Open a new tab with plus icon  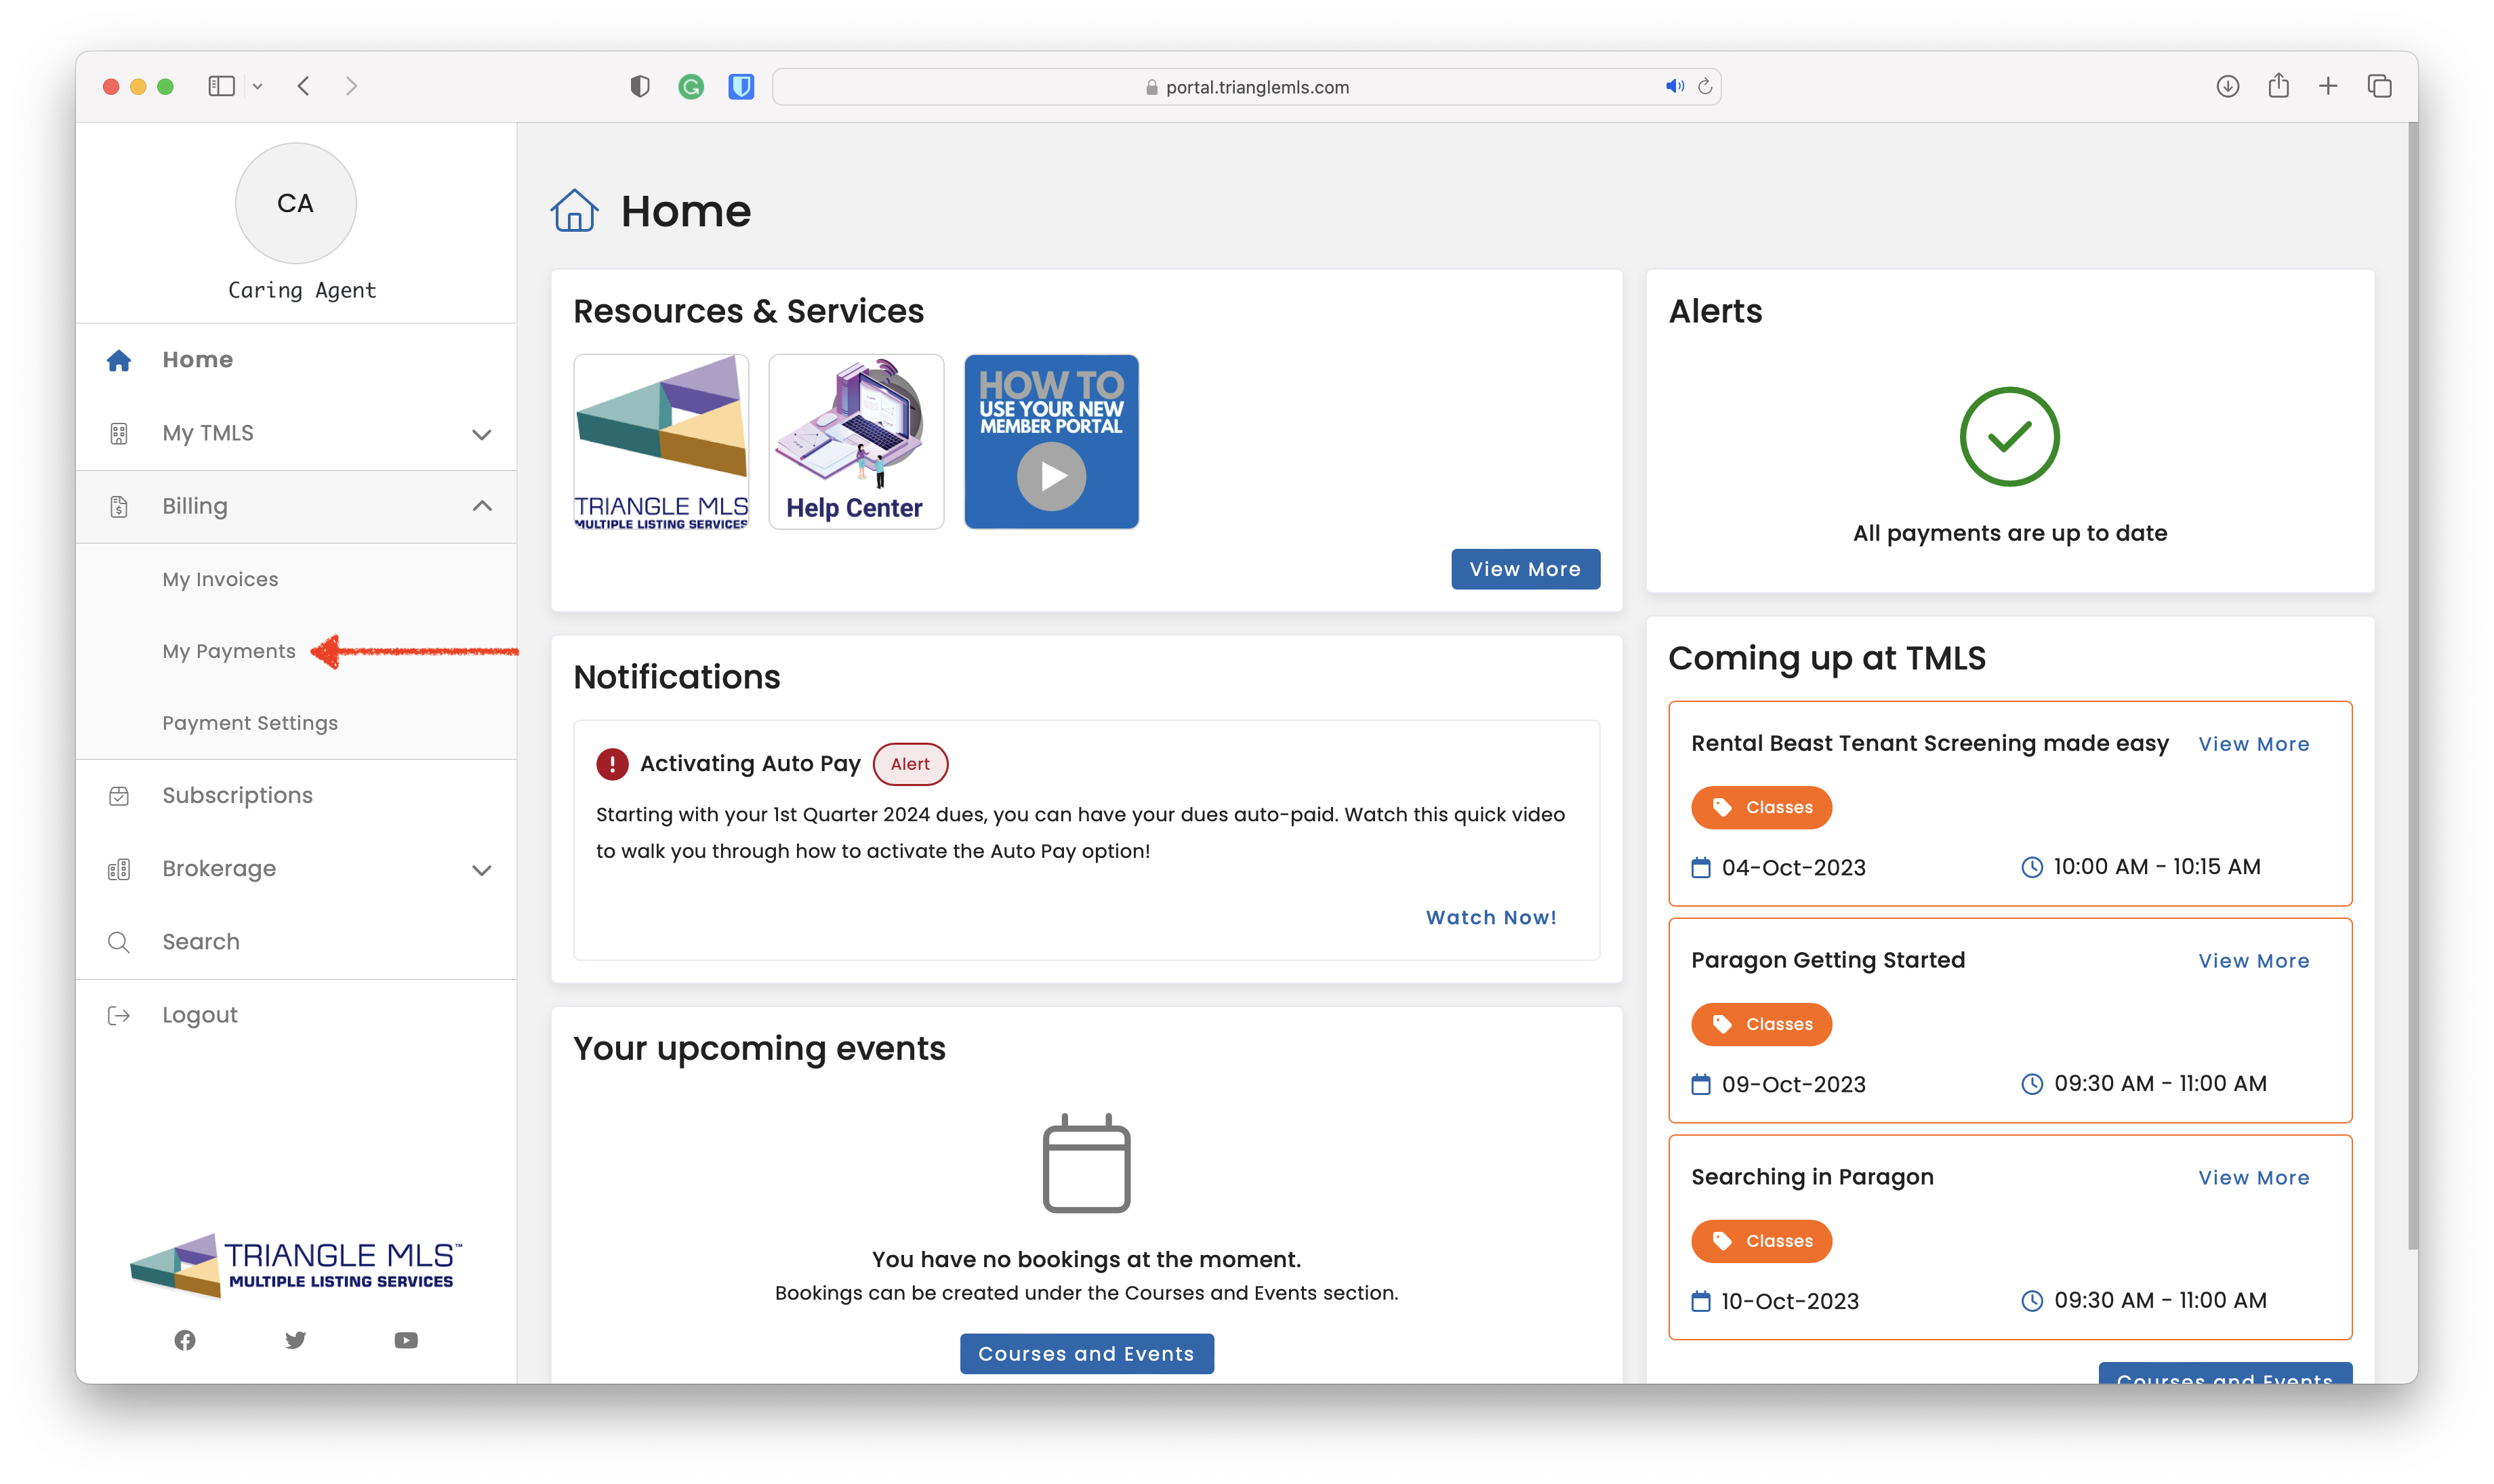click(x=2328, y=86)
